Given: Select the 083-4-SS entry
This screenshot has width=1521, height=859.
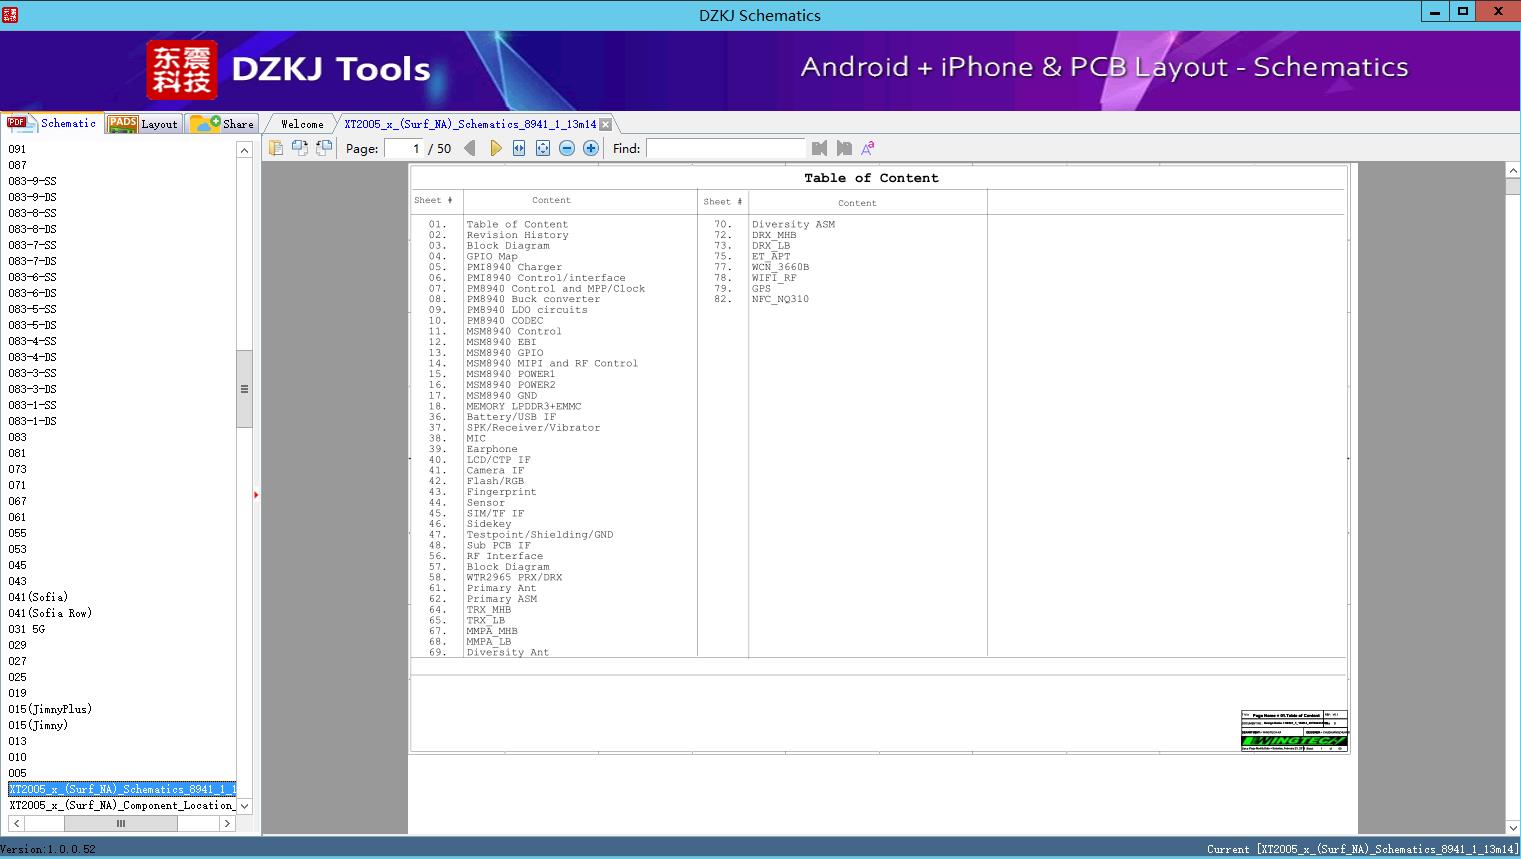Looking at the screenshot, I should click(32, 341).
